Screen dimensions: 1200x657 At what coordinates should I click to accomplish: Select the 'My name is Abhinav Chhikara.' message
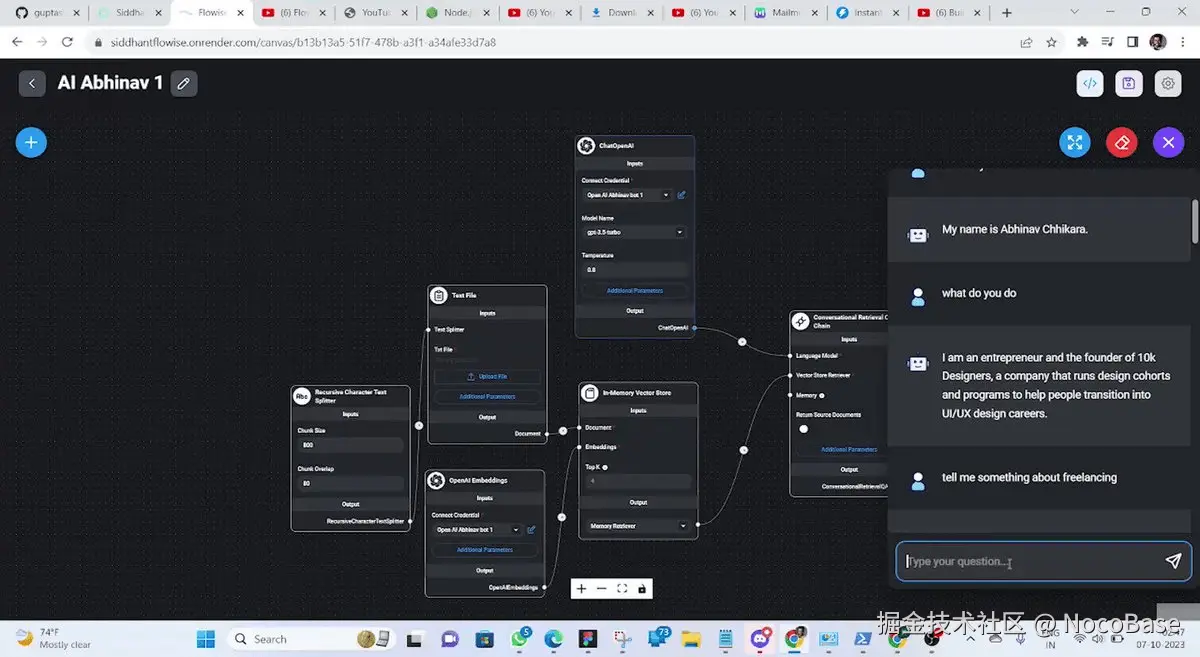click(x=1014, y=229)
